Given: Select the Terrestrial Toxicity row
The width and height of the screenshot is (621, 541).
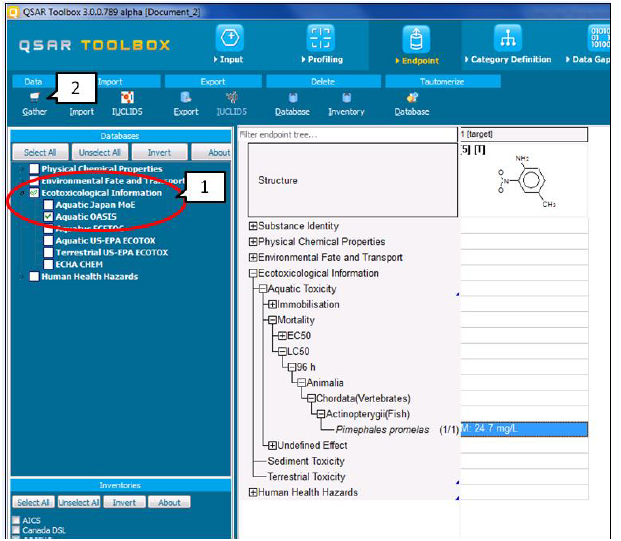Looking at the screenshot, I should (x=307, y=477).
